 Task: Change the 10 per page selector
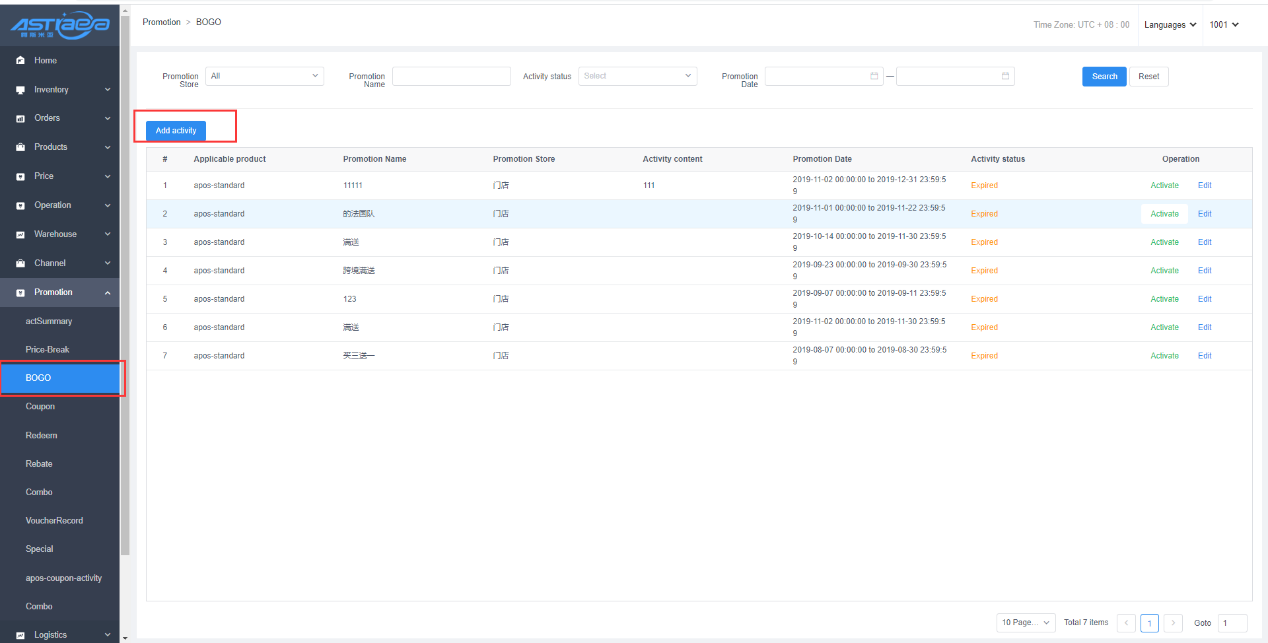[1025, 623]
